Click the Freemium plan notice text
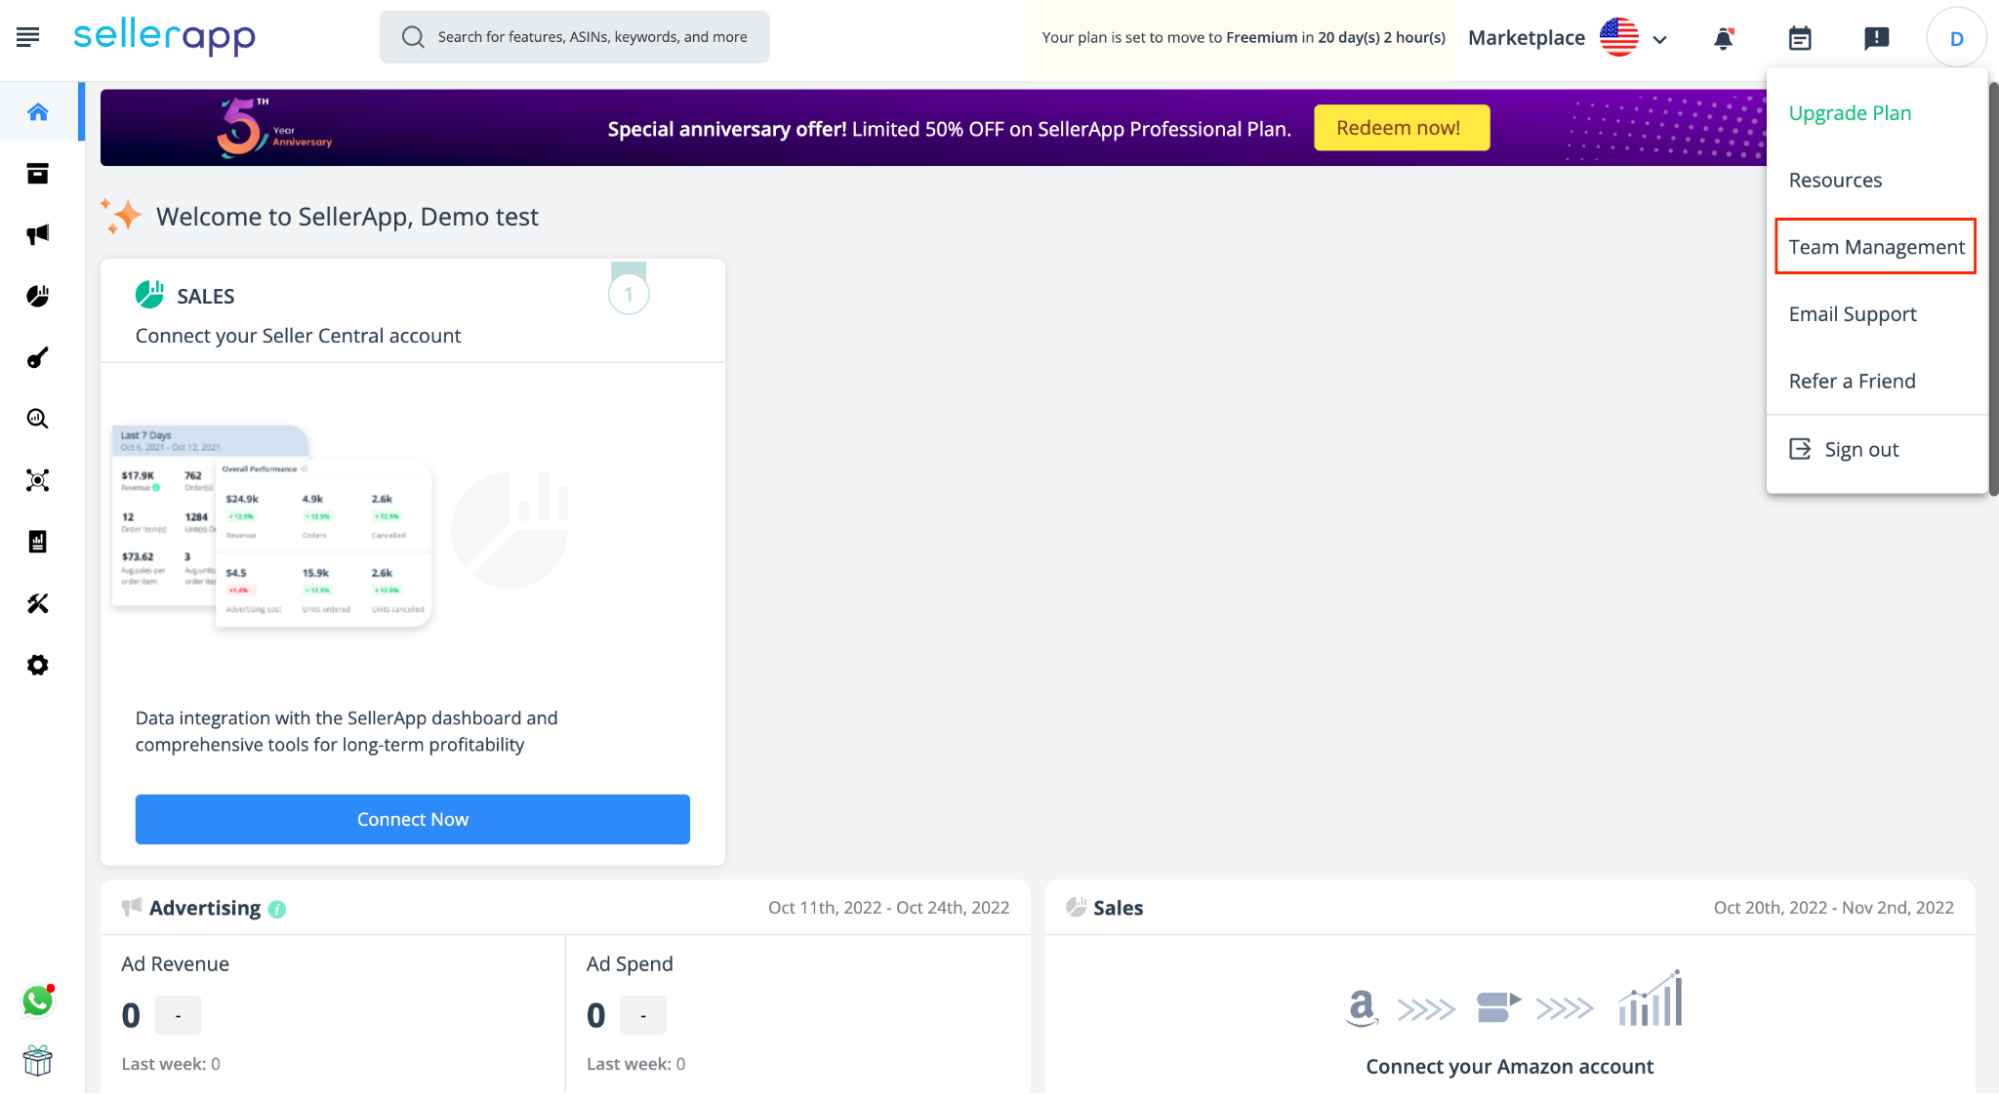Screen dimensions: 1999x1094 [1243, 38]
